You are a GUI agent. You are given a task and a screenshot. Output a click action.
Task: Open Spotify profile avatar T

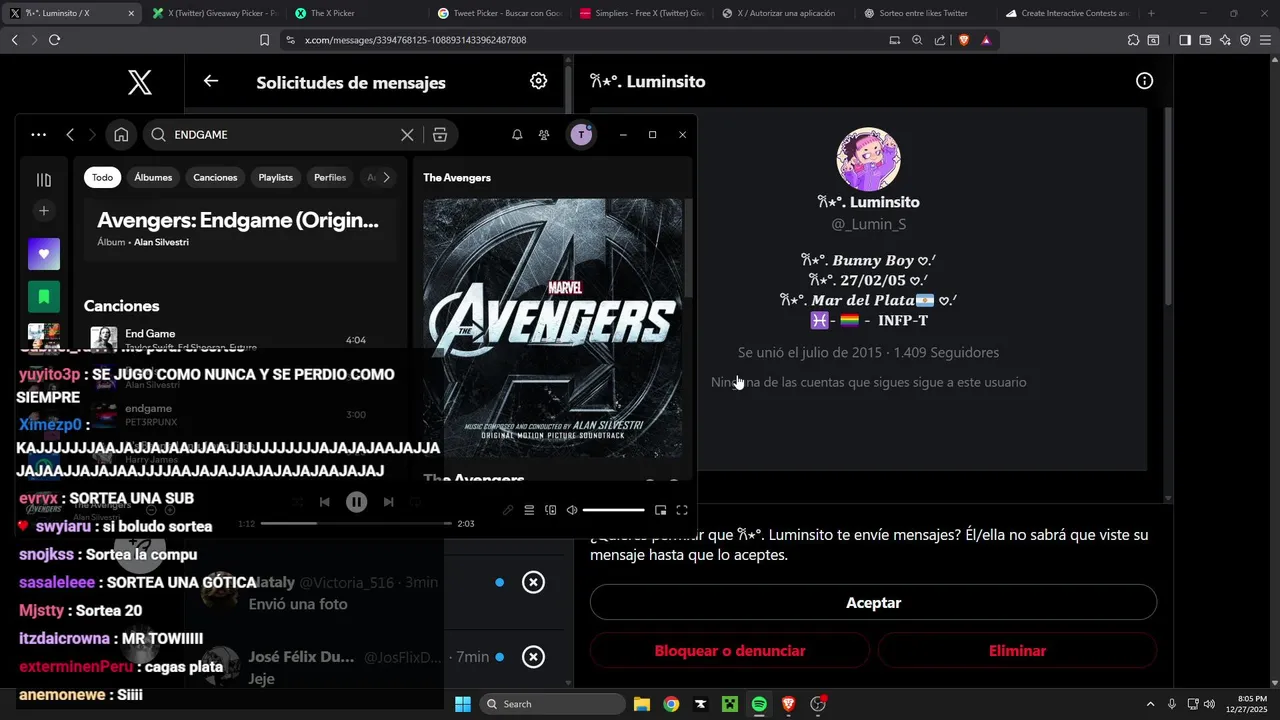coord(581,134)
